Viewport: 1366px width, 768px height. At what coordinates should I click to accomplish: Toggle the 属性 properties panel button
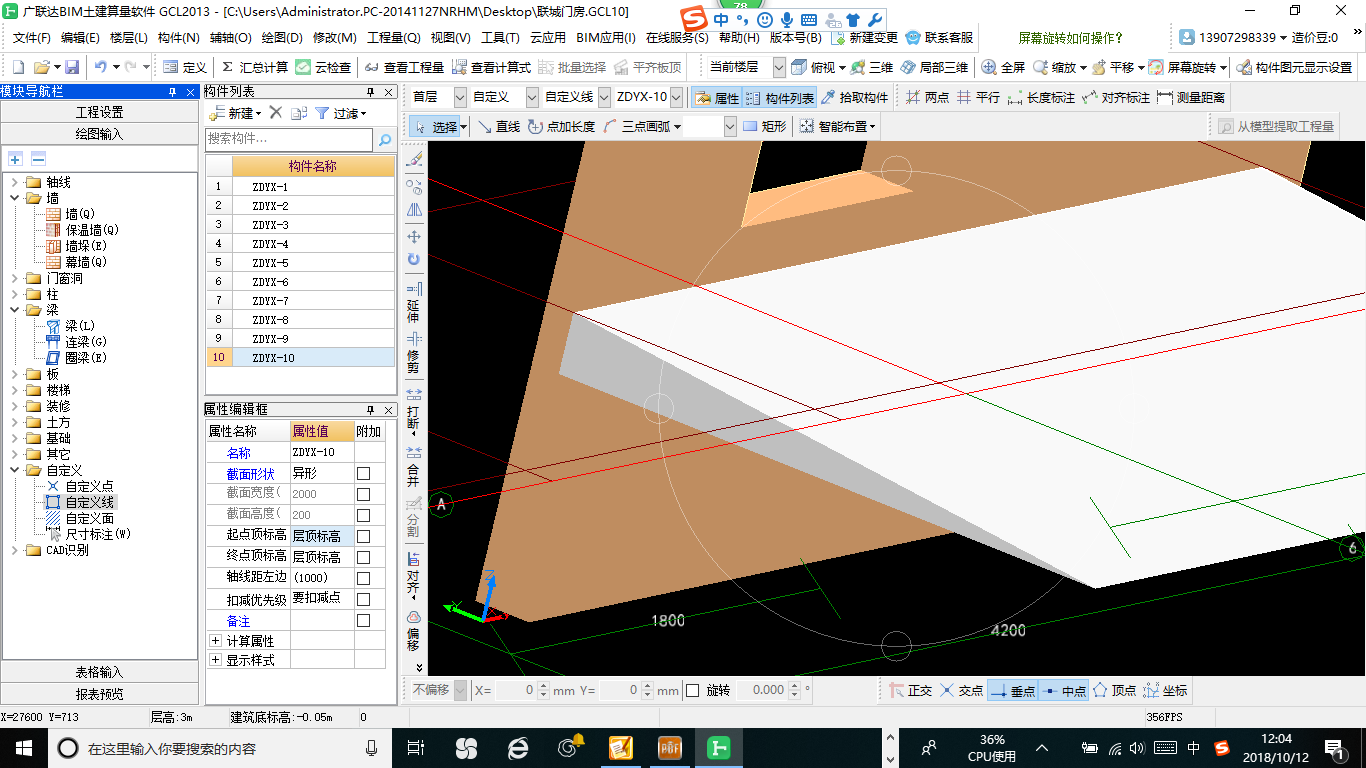pos(716,98)
